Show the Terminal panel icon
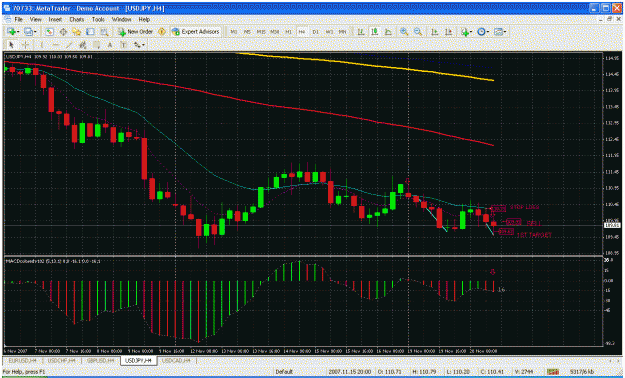Screen dimensions: 625x378 click(90, 32)
